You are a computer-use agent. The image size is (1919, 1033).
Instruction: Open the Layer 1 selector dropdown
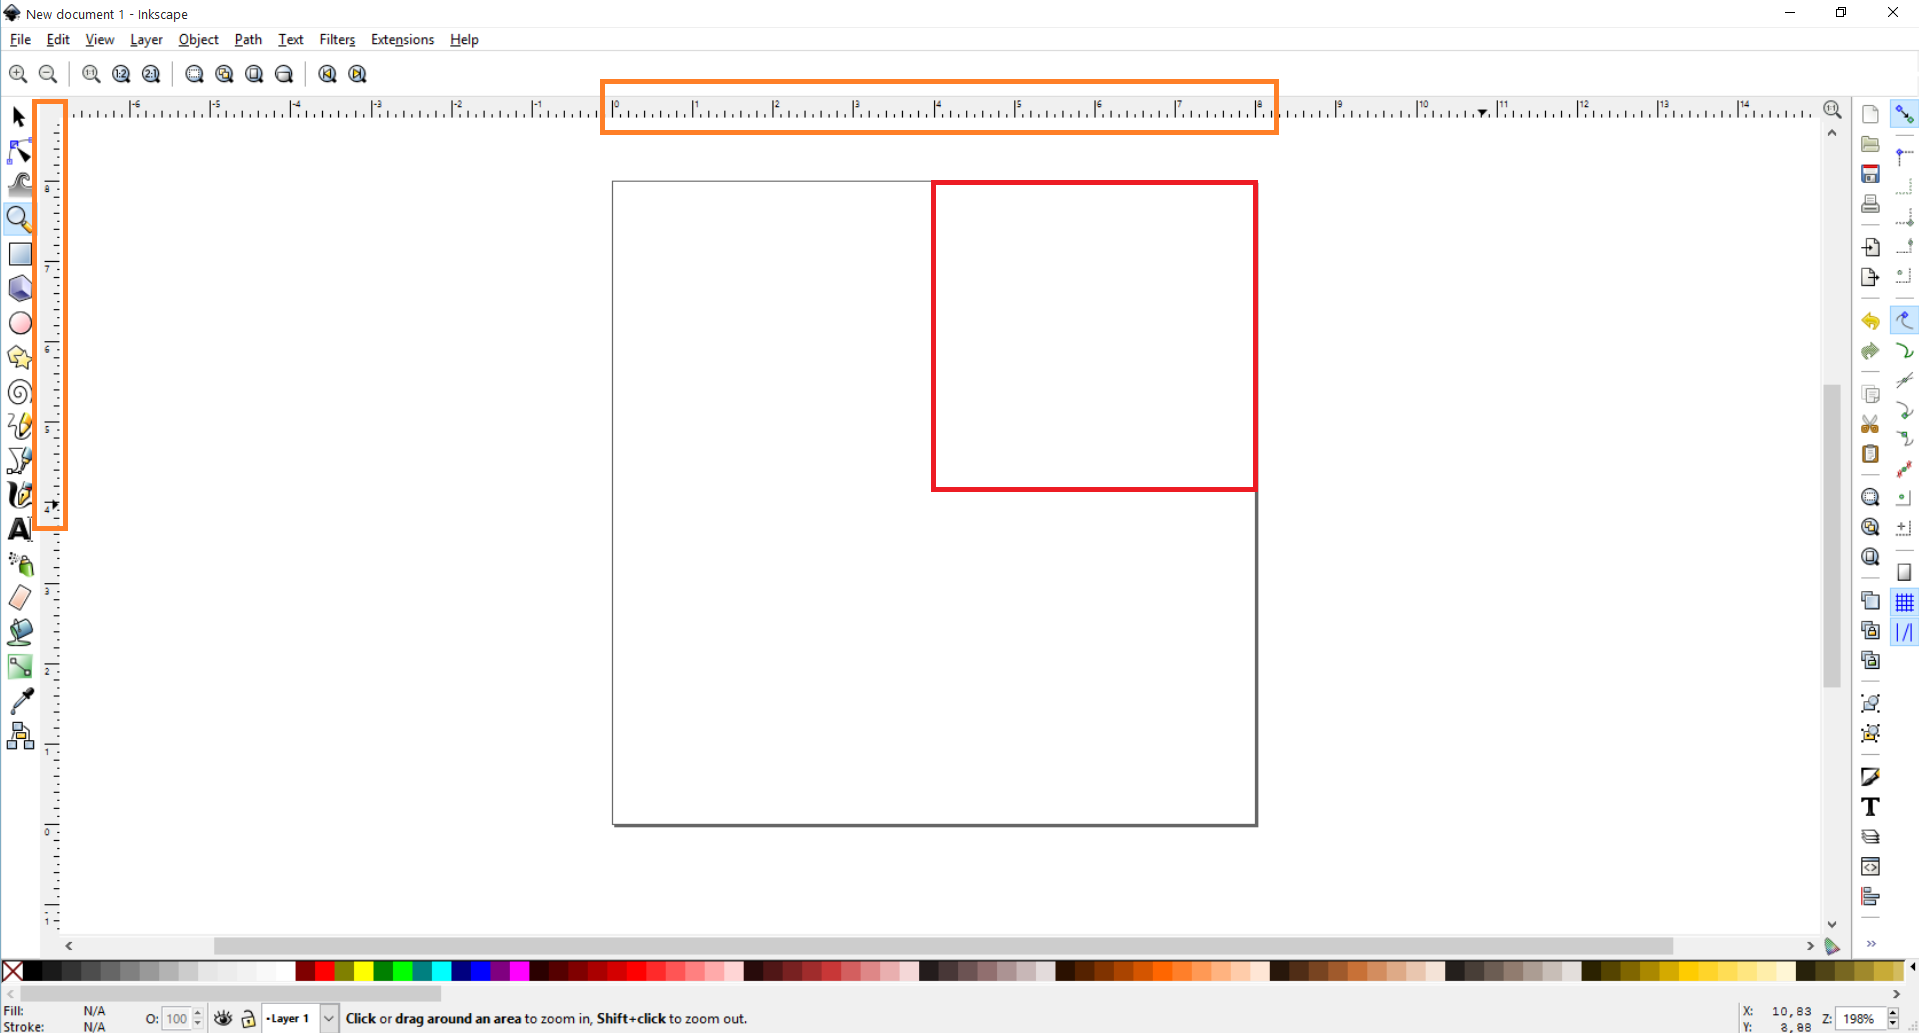tap(329, 1018)
